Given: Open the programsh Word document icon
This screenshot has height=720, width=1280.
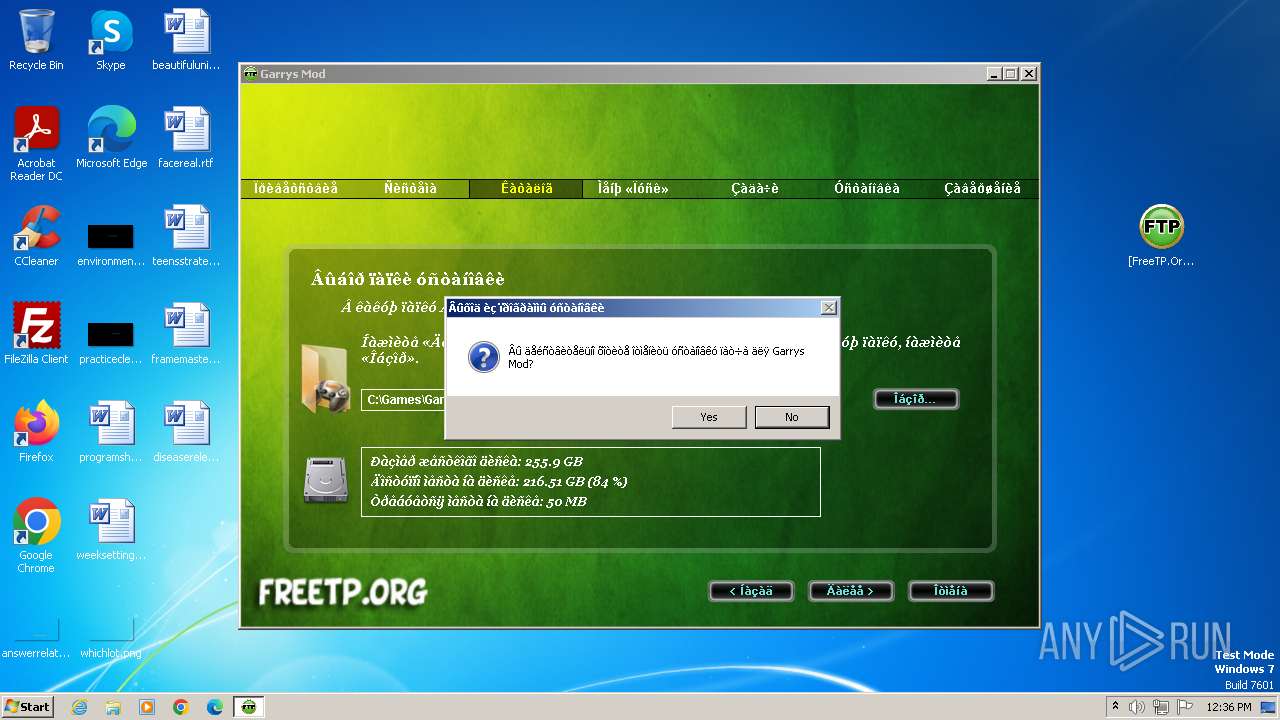Looking at the screenshot, I should [x=111, y=432].
